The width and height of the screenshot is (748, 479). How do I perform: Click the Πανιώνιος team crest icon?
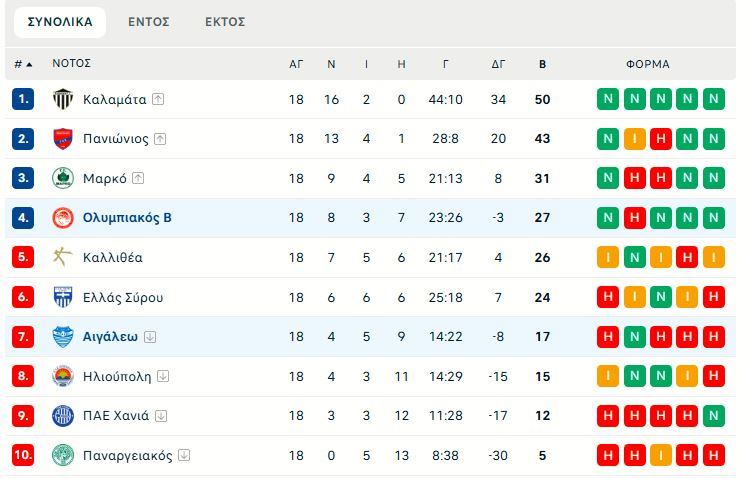point(62,139)
